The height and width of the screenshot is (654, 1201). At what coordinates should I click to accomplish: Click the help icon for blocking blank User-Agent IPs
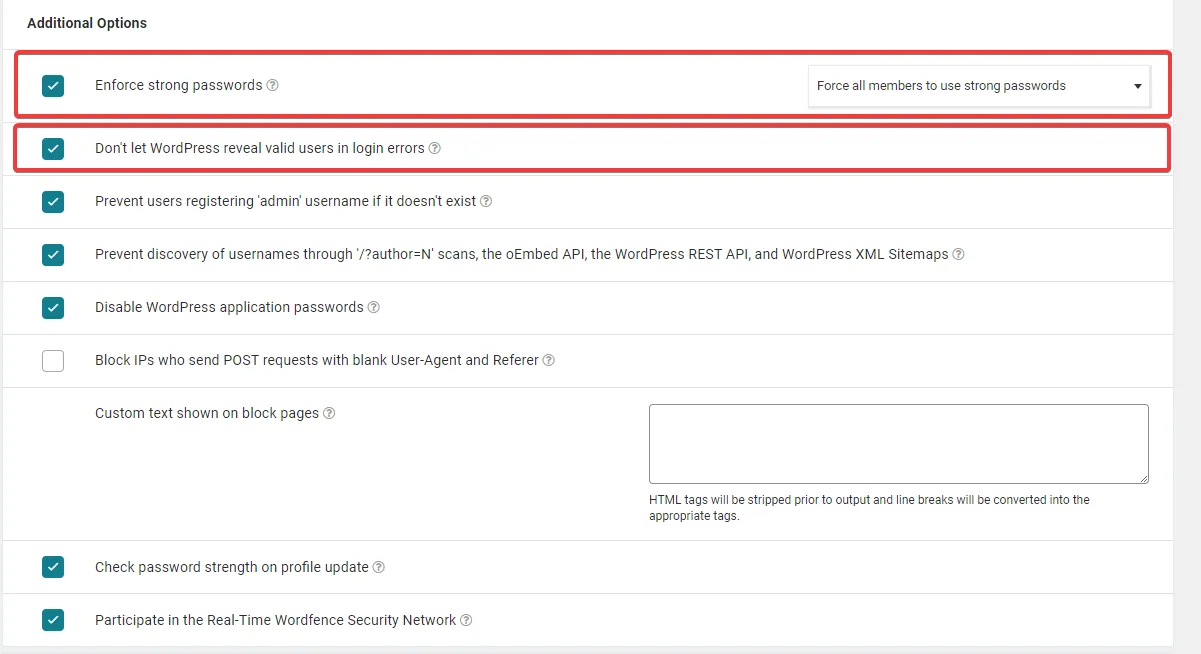548,360
